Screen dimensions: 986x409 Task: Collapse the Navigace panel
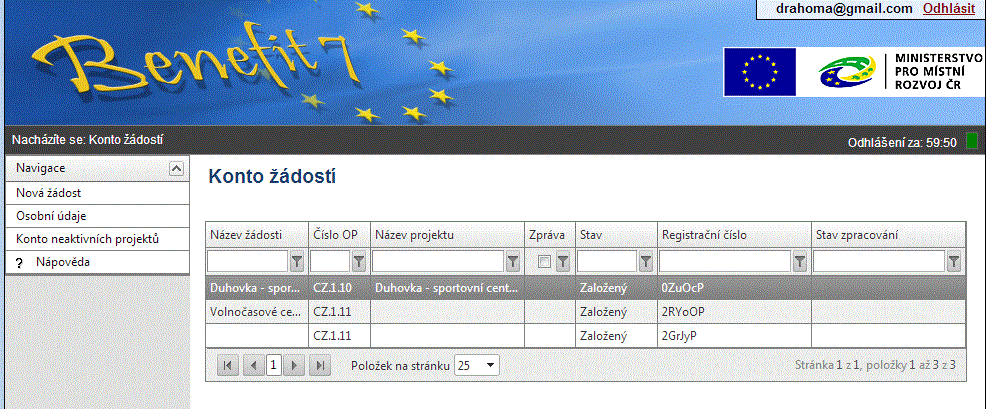177,169
